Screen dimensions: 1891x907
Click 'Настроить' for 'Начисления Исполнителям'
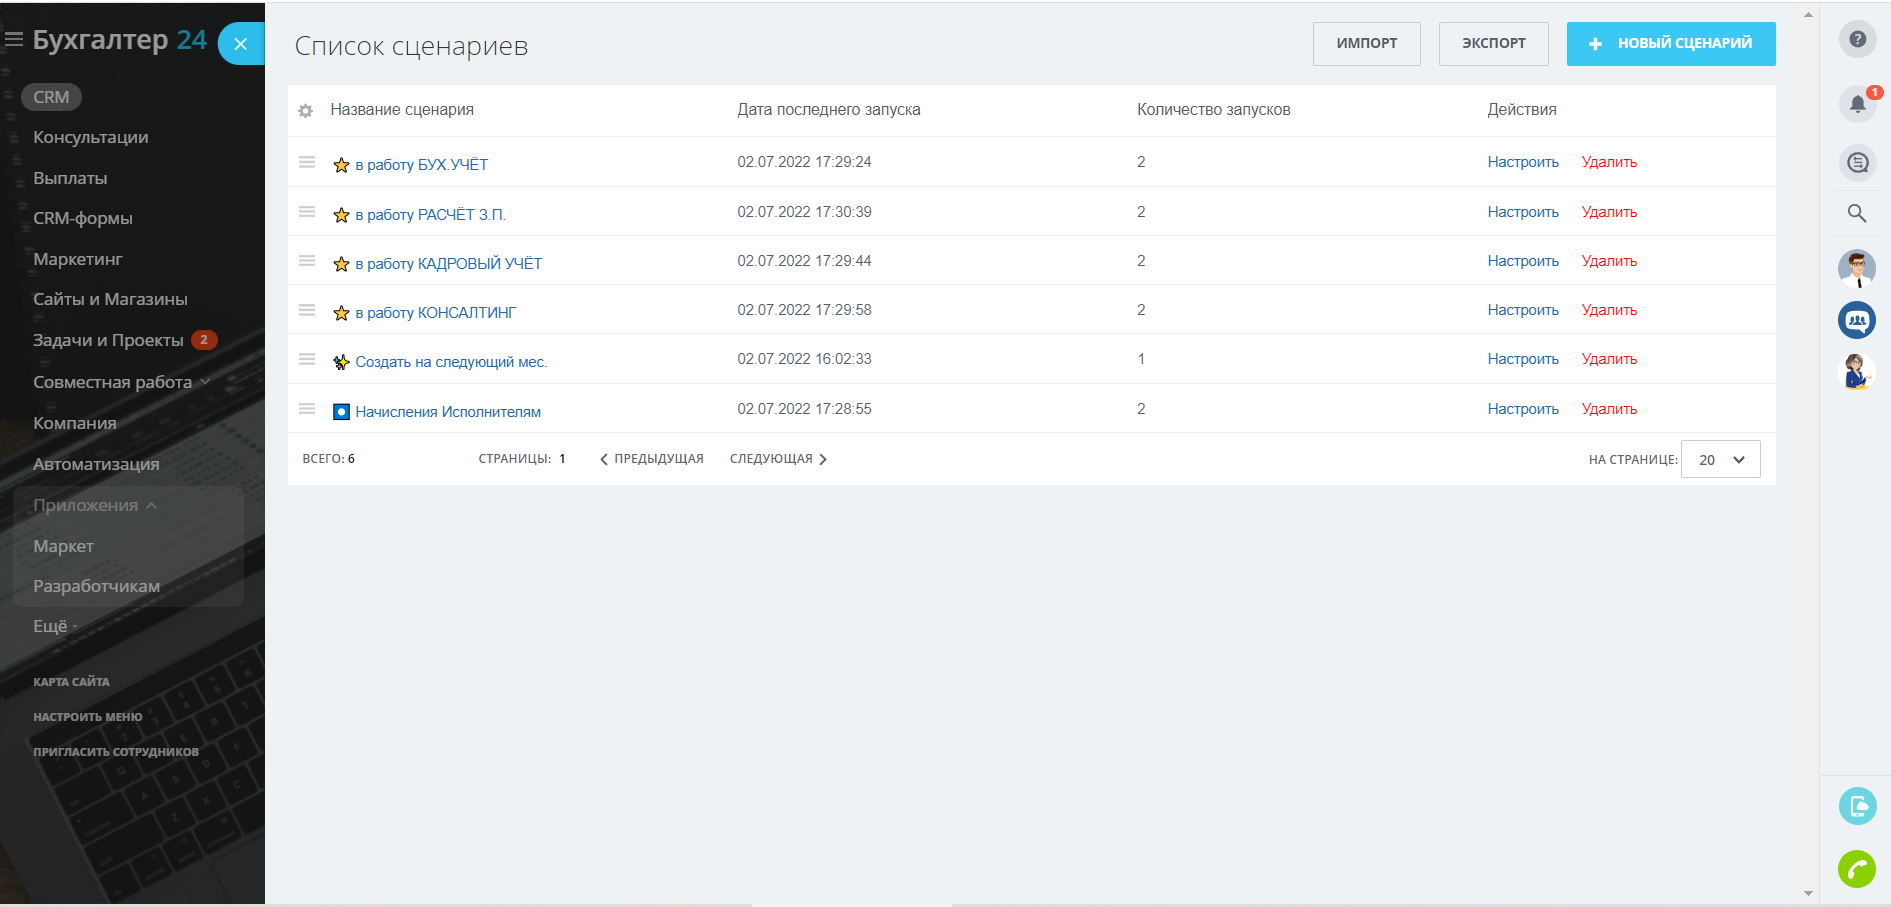1522,409
